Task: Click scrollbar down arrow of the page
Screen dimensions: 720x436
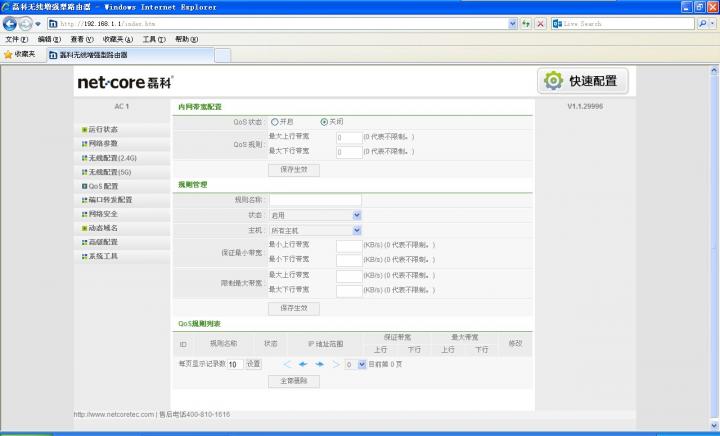Action: click(x=714, y=425)
